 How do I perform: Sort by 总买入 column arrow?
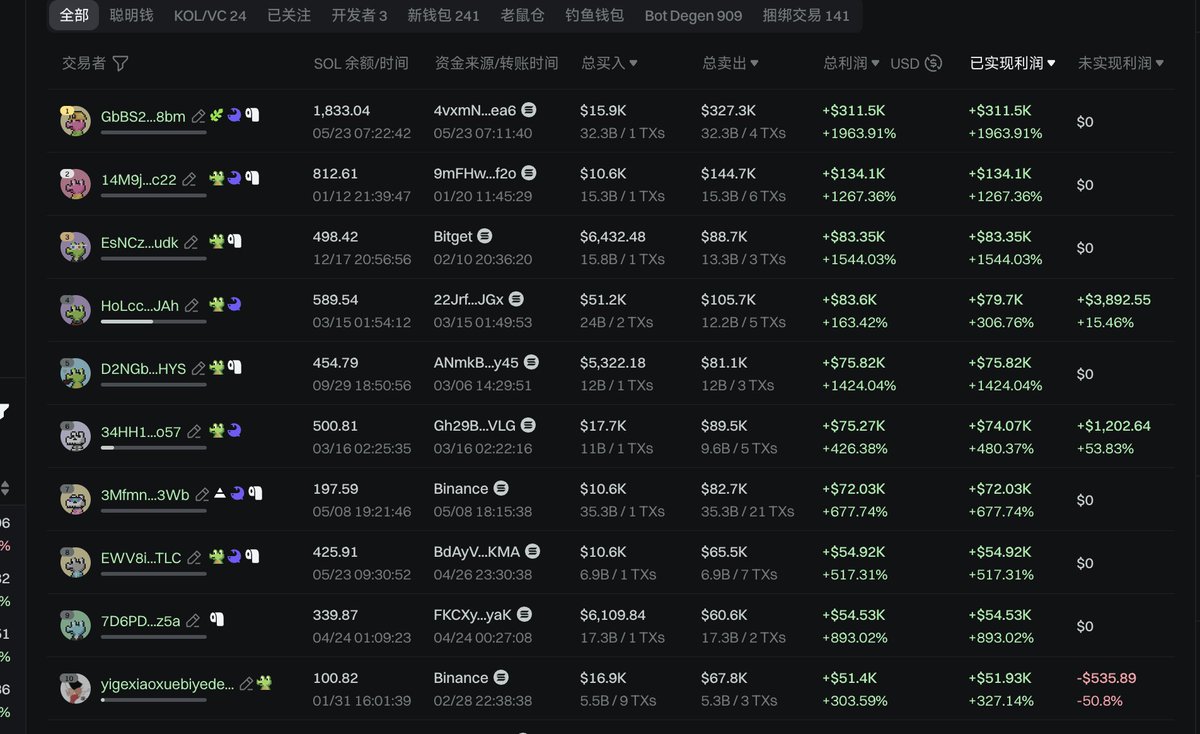coord(633,63)
